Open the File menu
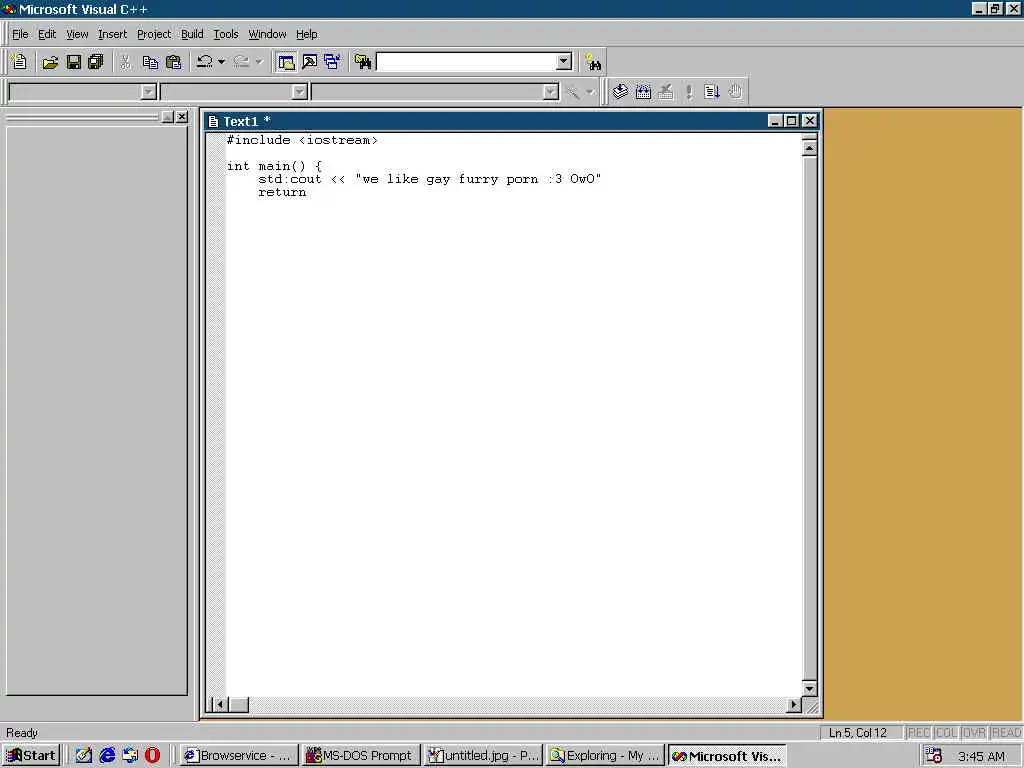 click(20, 34)
